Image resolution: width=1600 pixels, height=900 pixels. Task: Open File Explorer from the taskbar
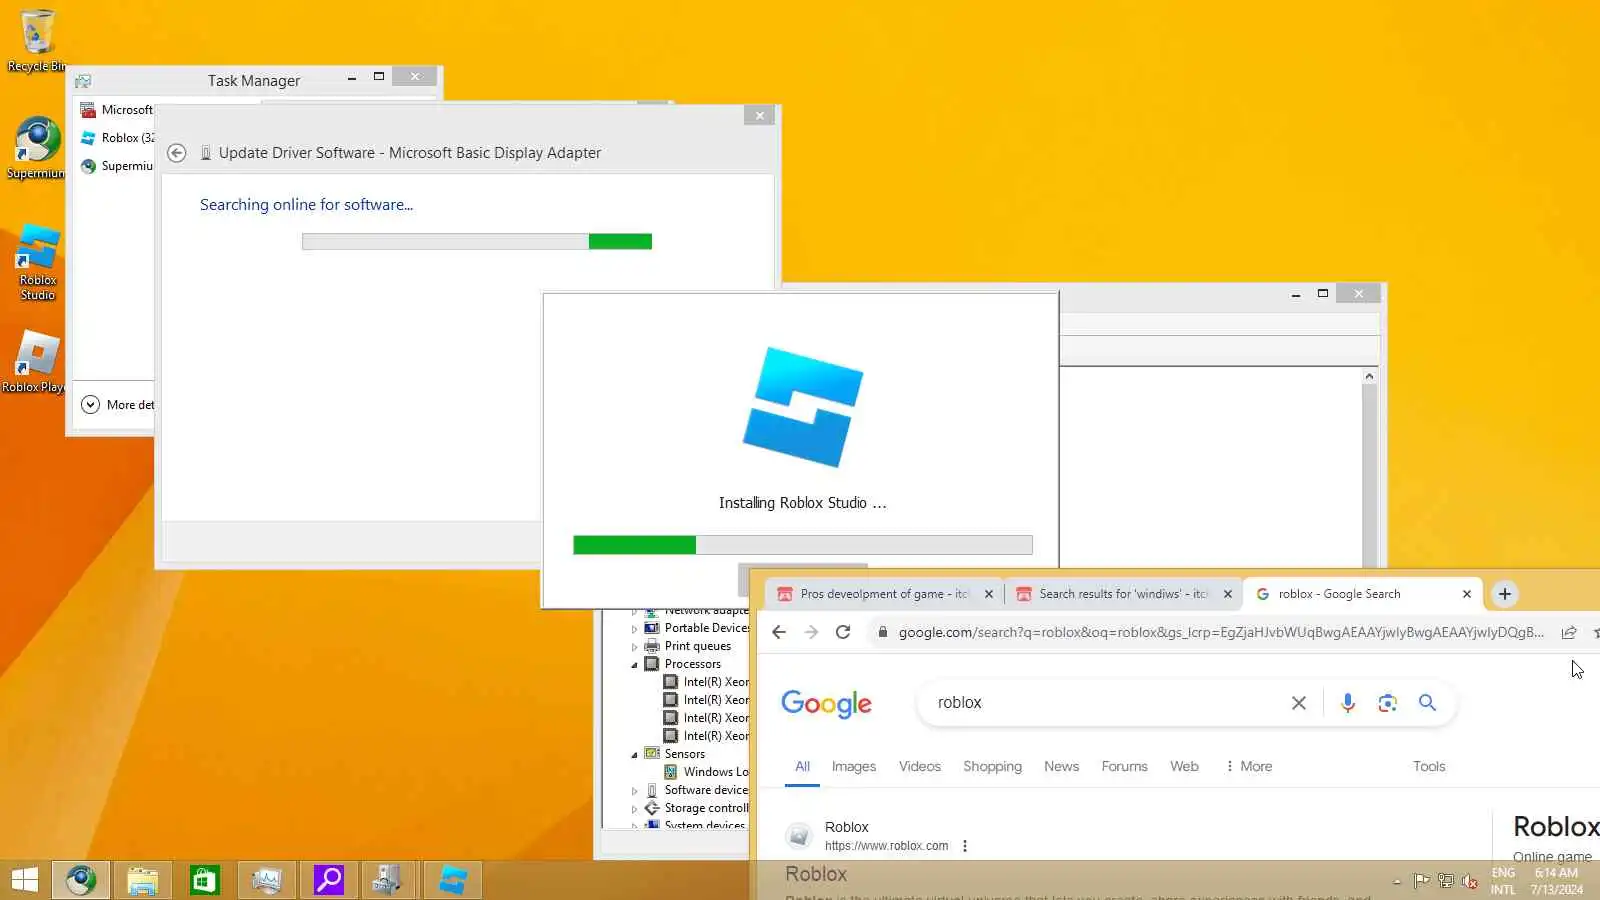143,880
